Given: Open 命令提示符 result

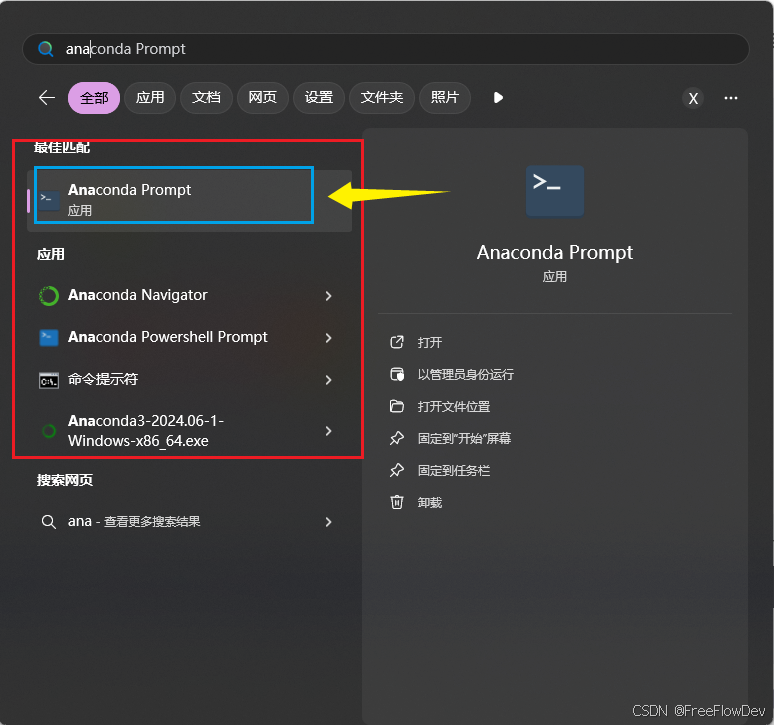Looking at the screenshot, I should [x=190, y=380].
